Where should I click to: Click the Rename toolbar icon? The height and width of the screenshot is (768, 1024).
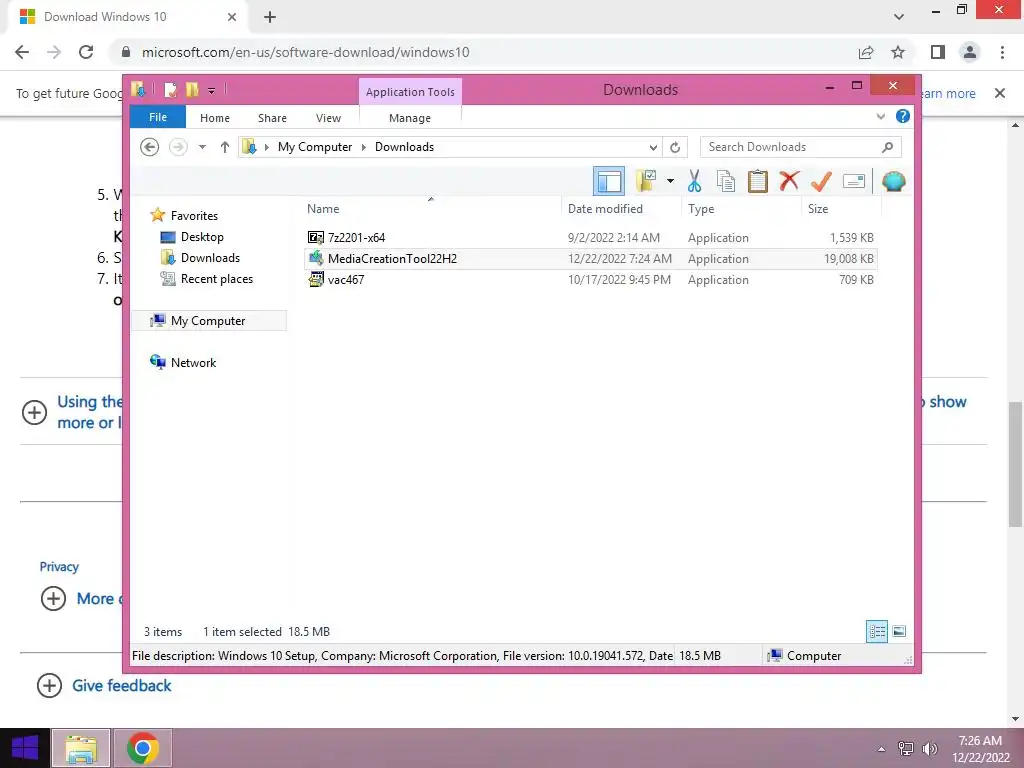point(854,181)
